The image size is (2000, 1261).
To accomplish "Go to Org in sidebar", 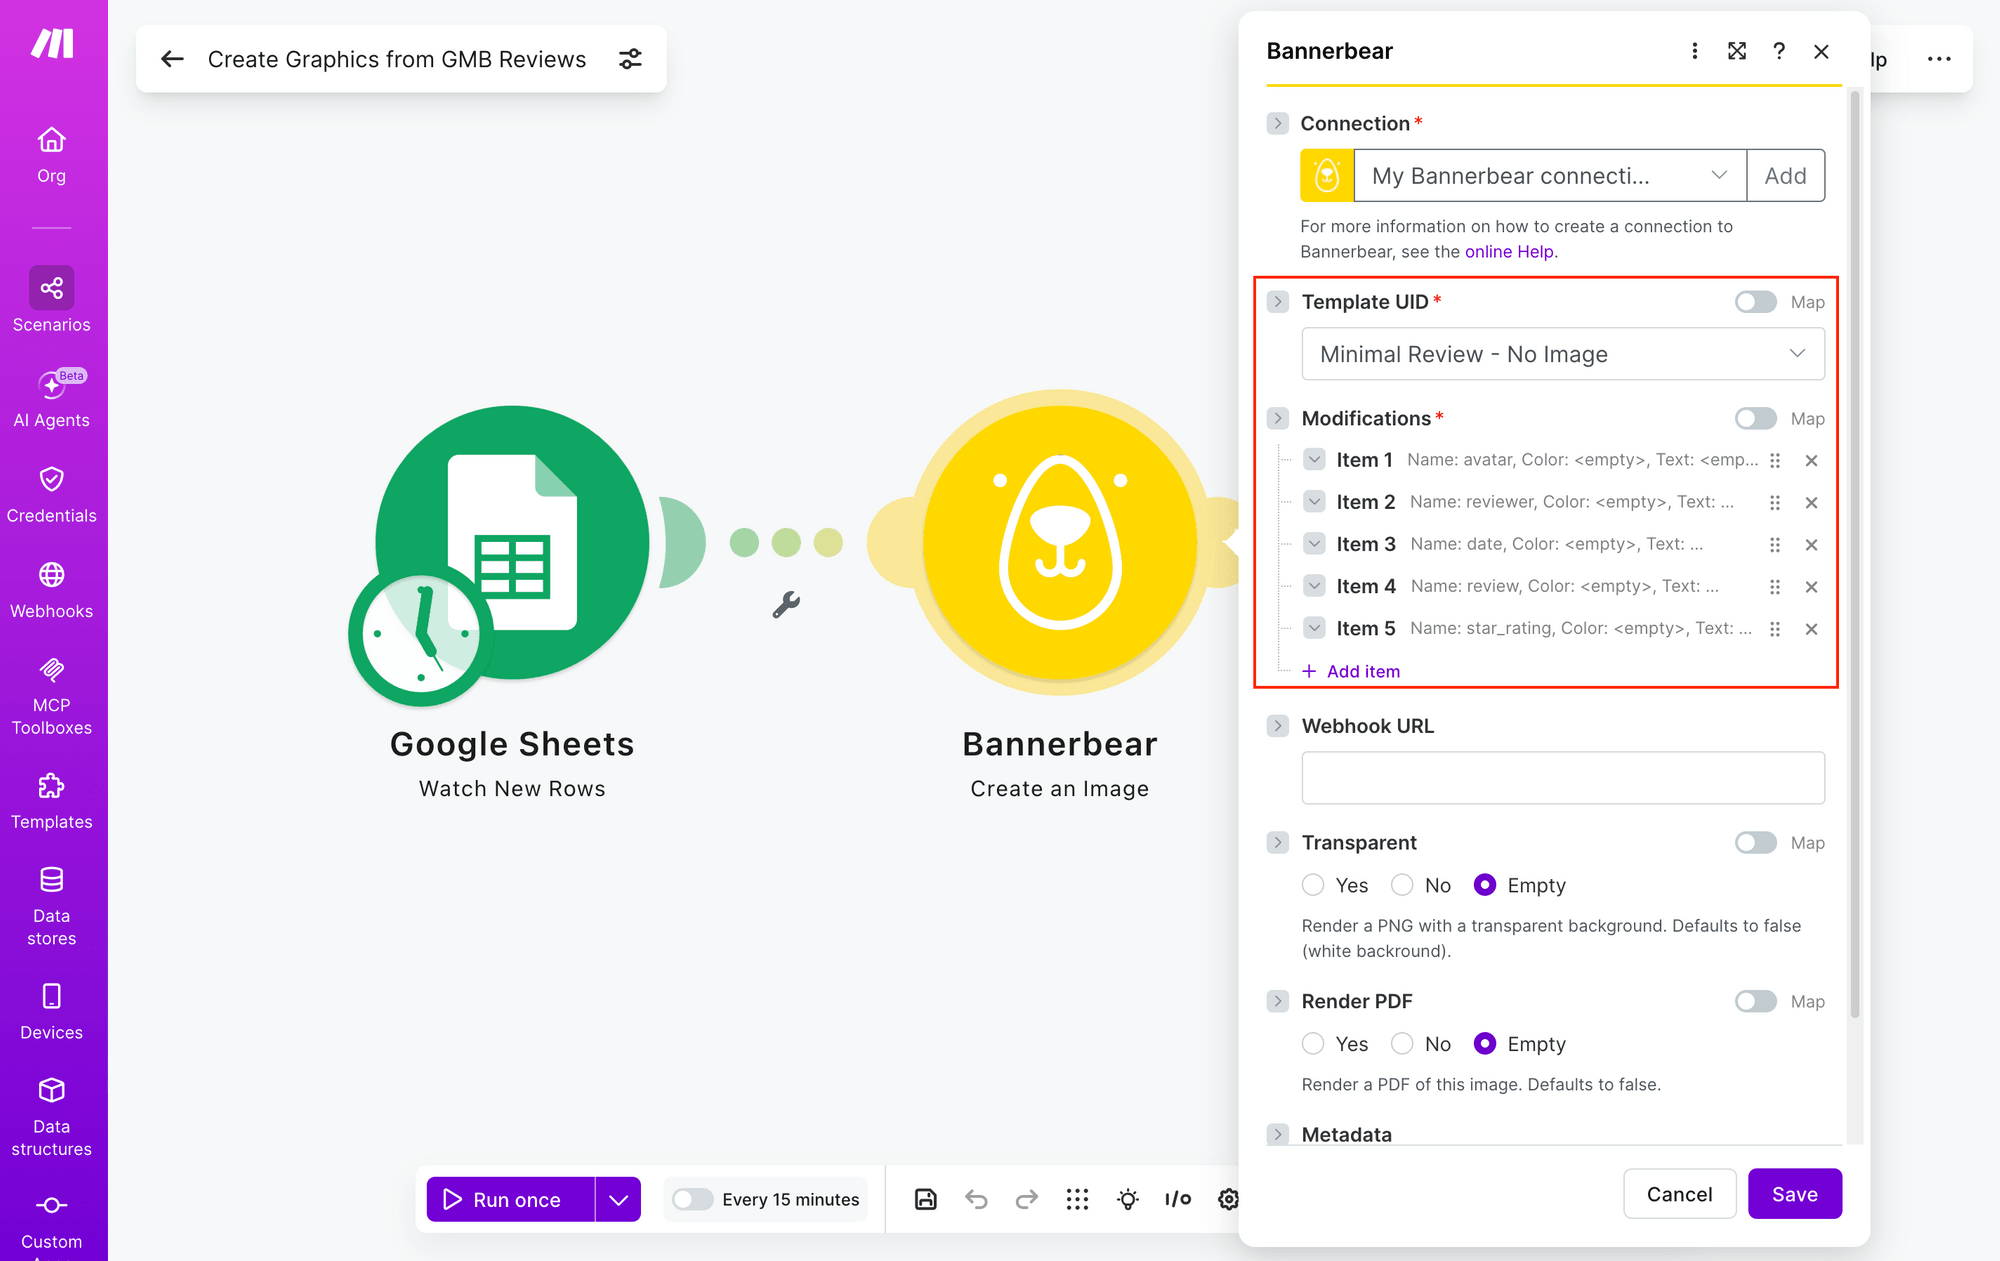I will [x=52, y=155].
